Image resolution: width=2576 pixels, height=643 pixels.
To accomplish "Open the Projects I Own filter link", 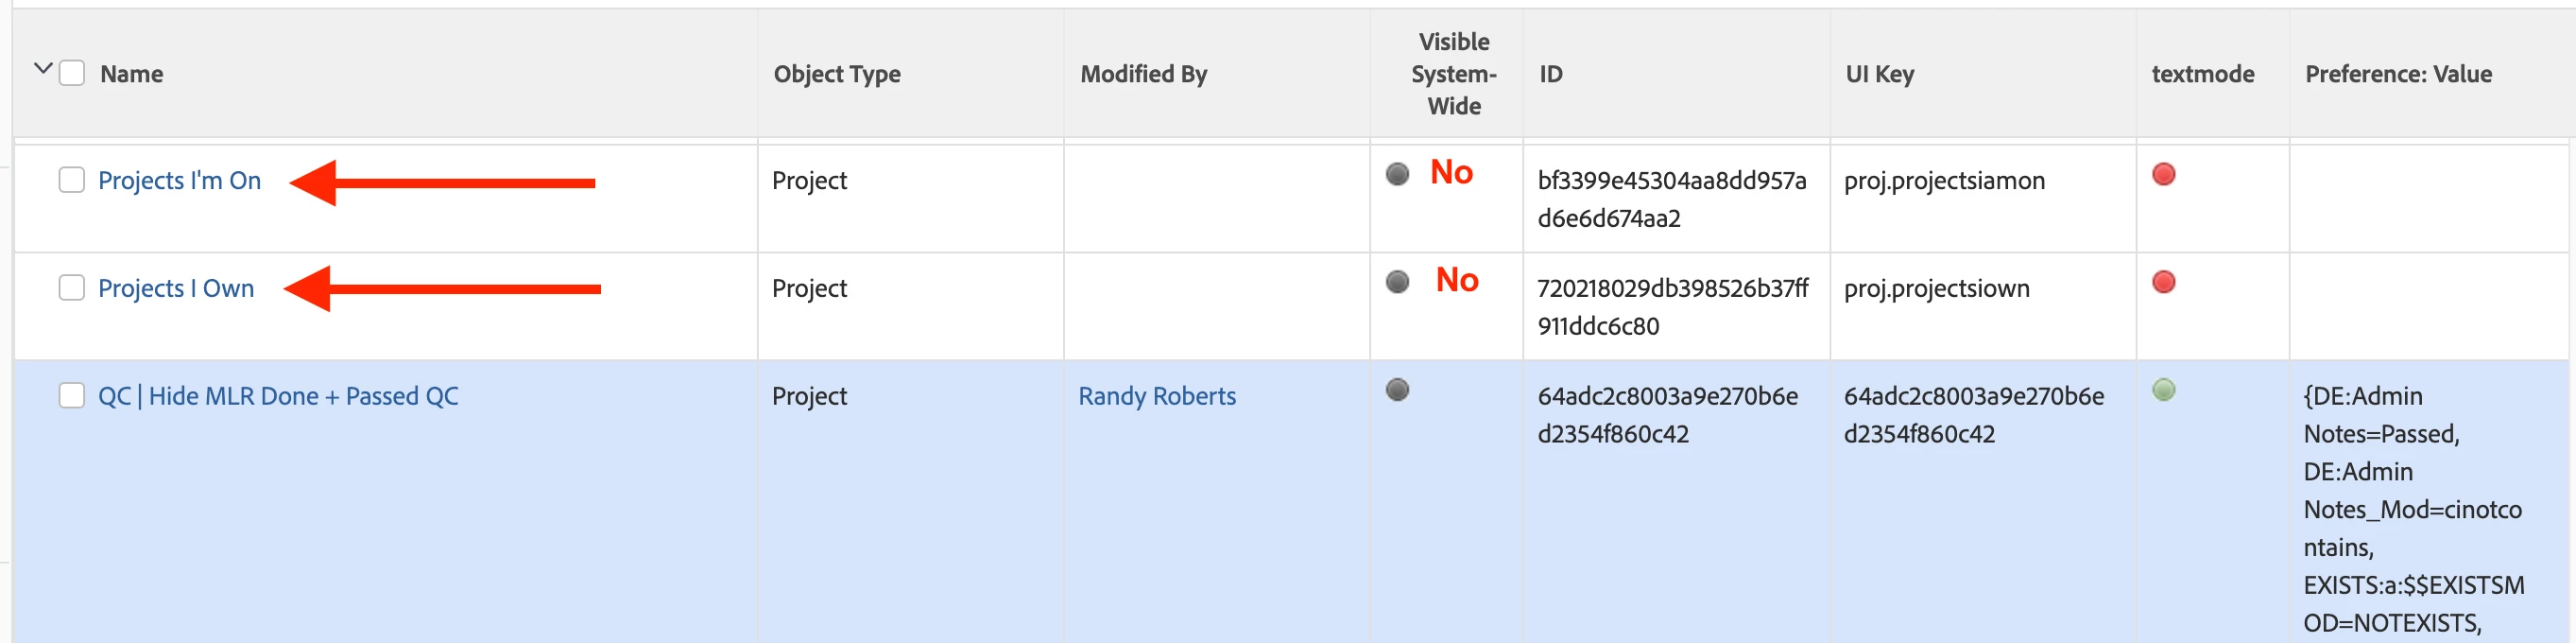I will tap(176, 288).
